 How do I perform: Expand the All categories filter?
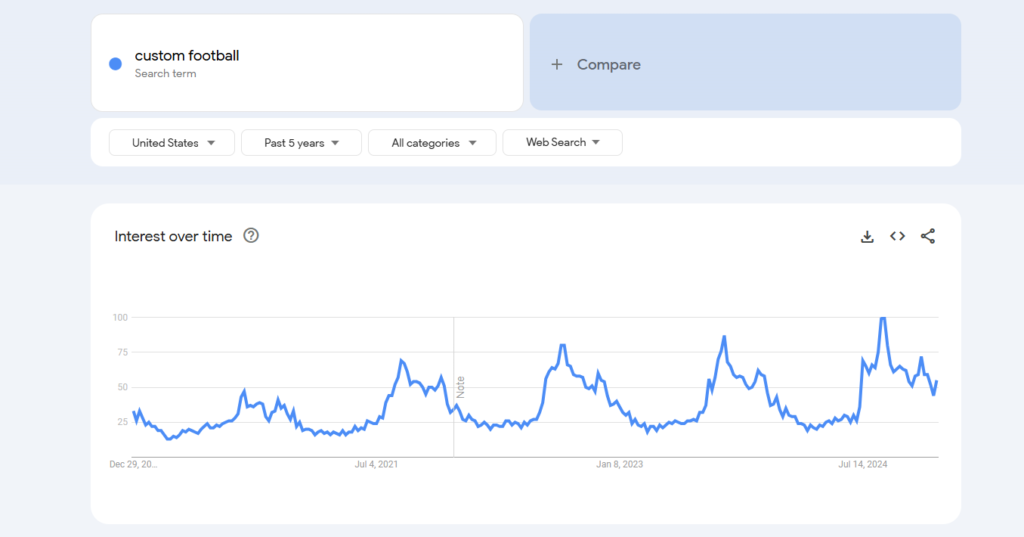coord(432,143)
